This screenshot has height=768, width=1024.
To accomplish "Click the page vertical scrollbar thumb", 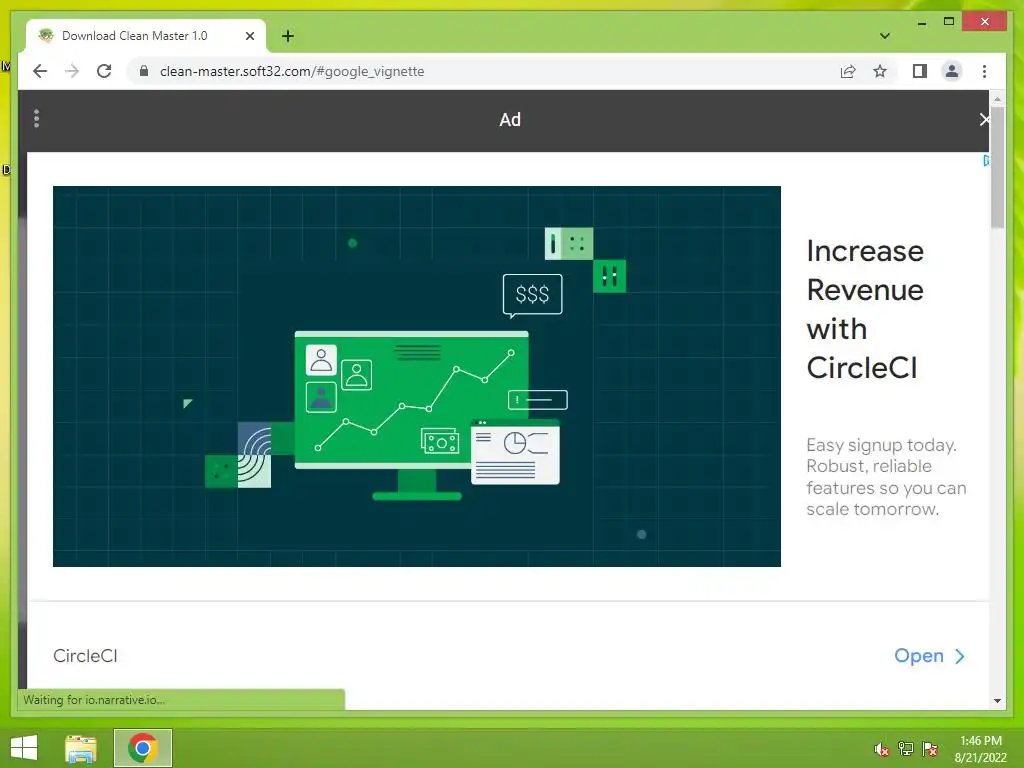I will 997,167.
